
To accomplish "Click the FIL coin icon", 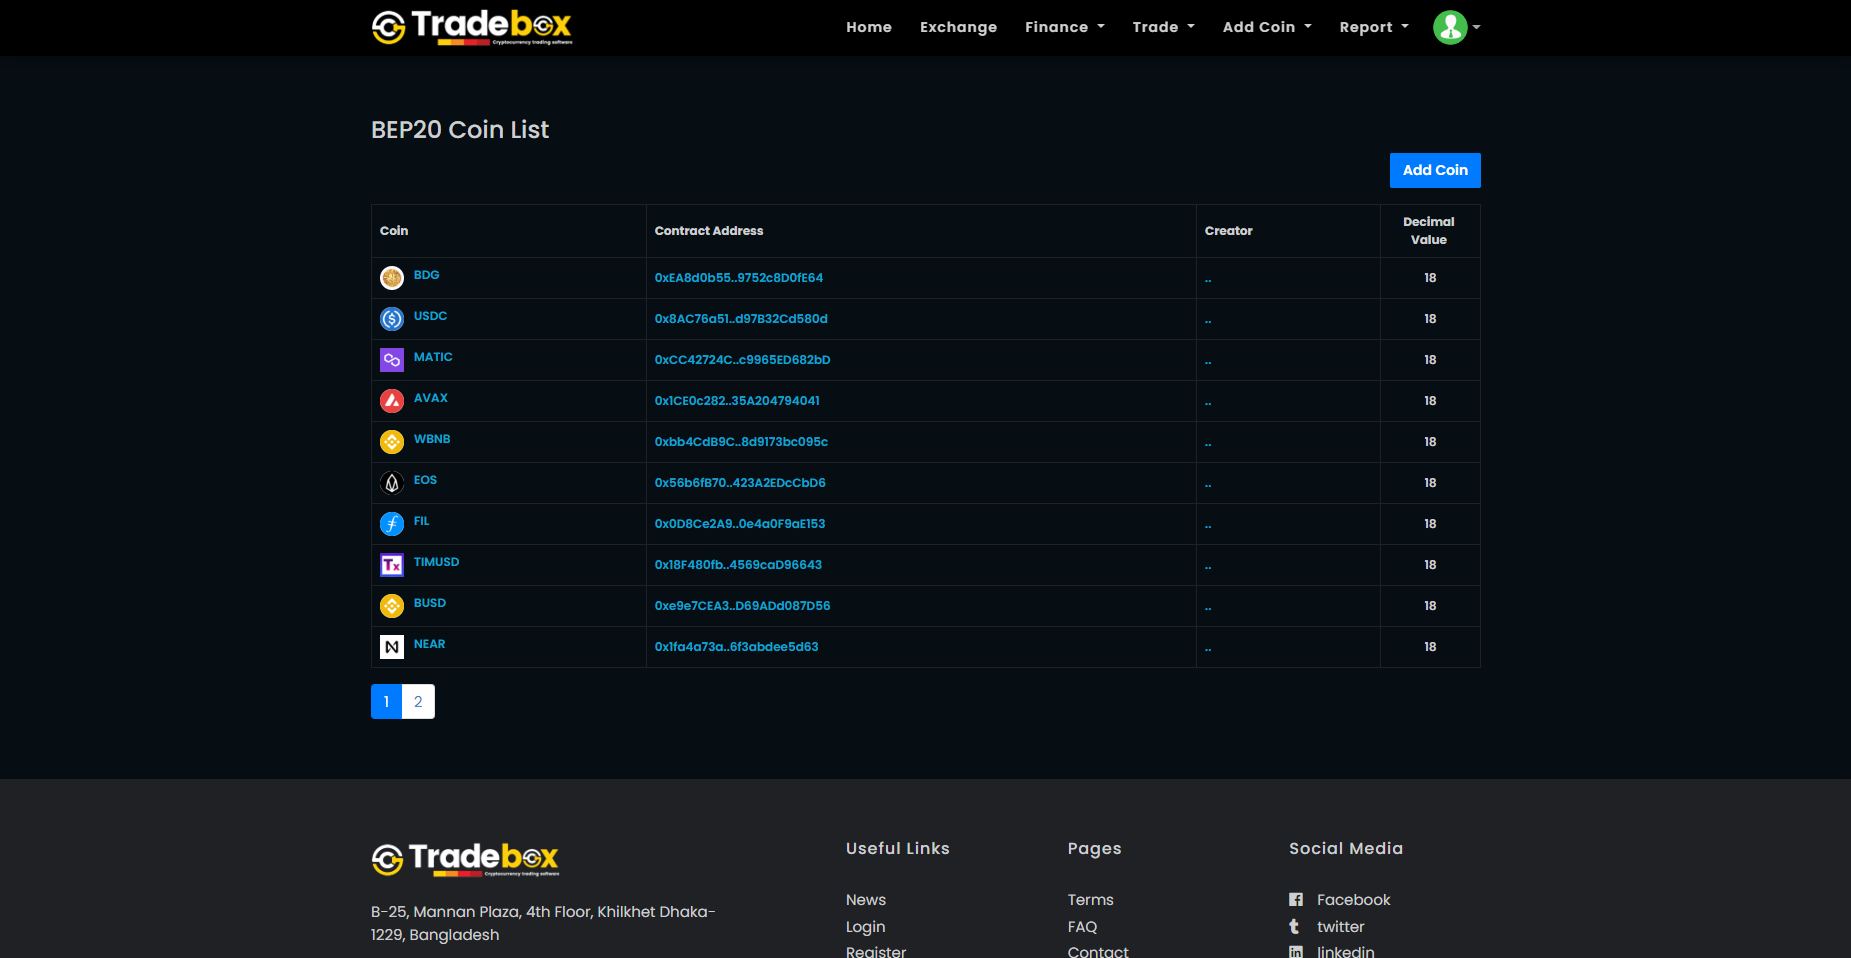I will pos(392,524).
